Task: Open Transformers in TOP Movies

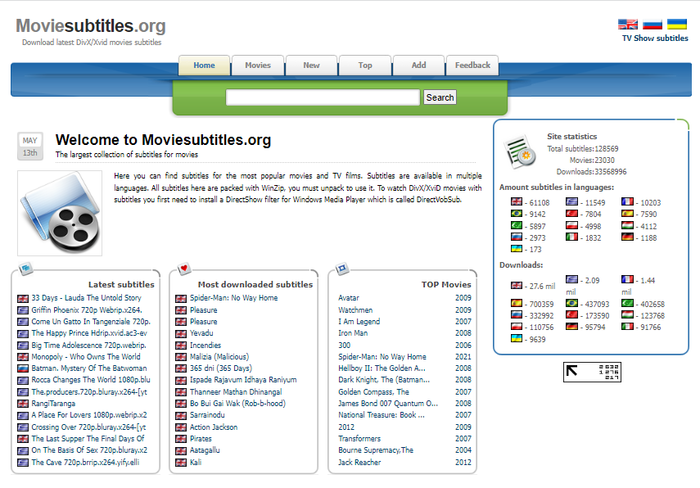Action: coord(359,439)
